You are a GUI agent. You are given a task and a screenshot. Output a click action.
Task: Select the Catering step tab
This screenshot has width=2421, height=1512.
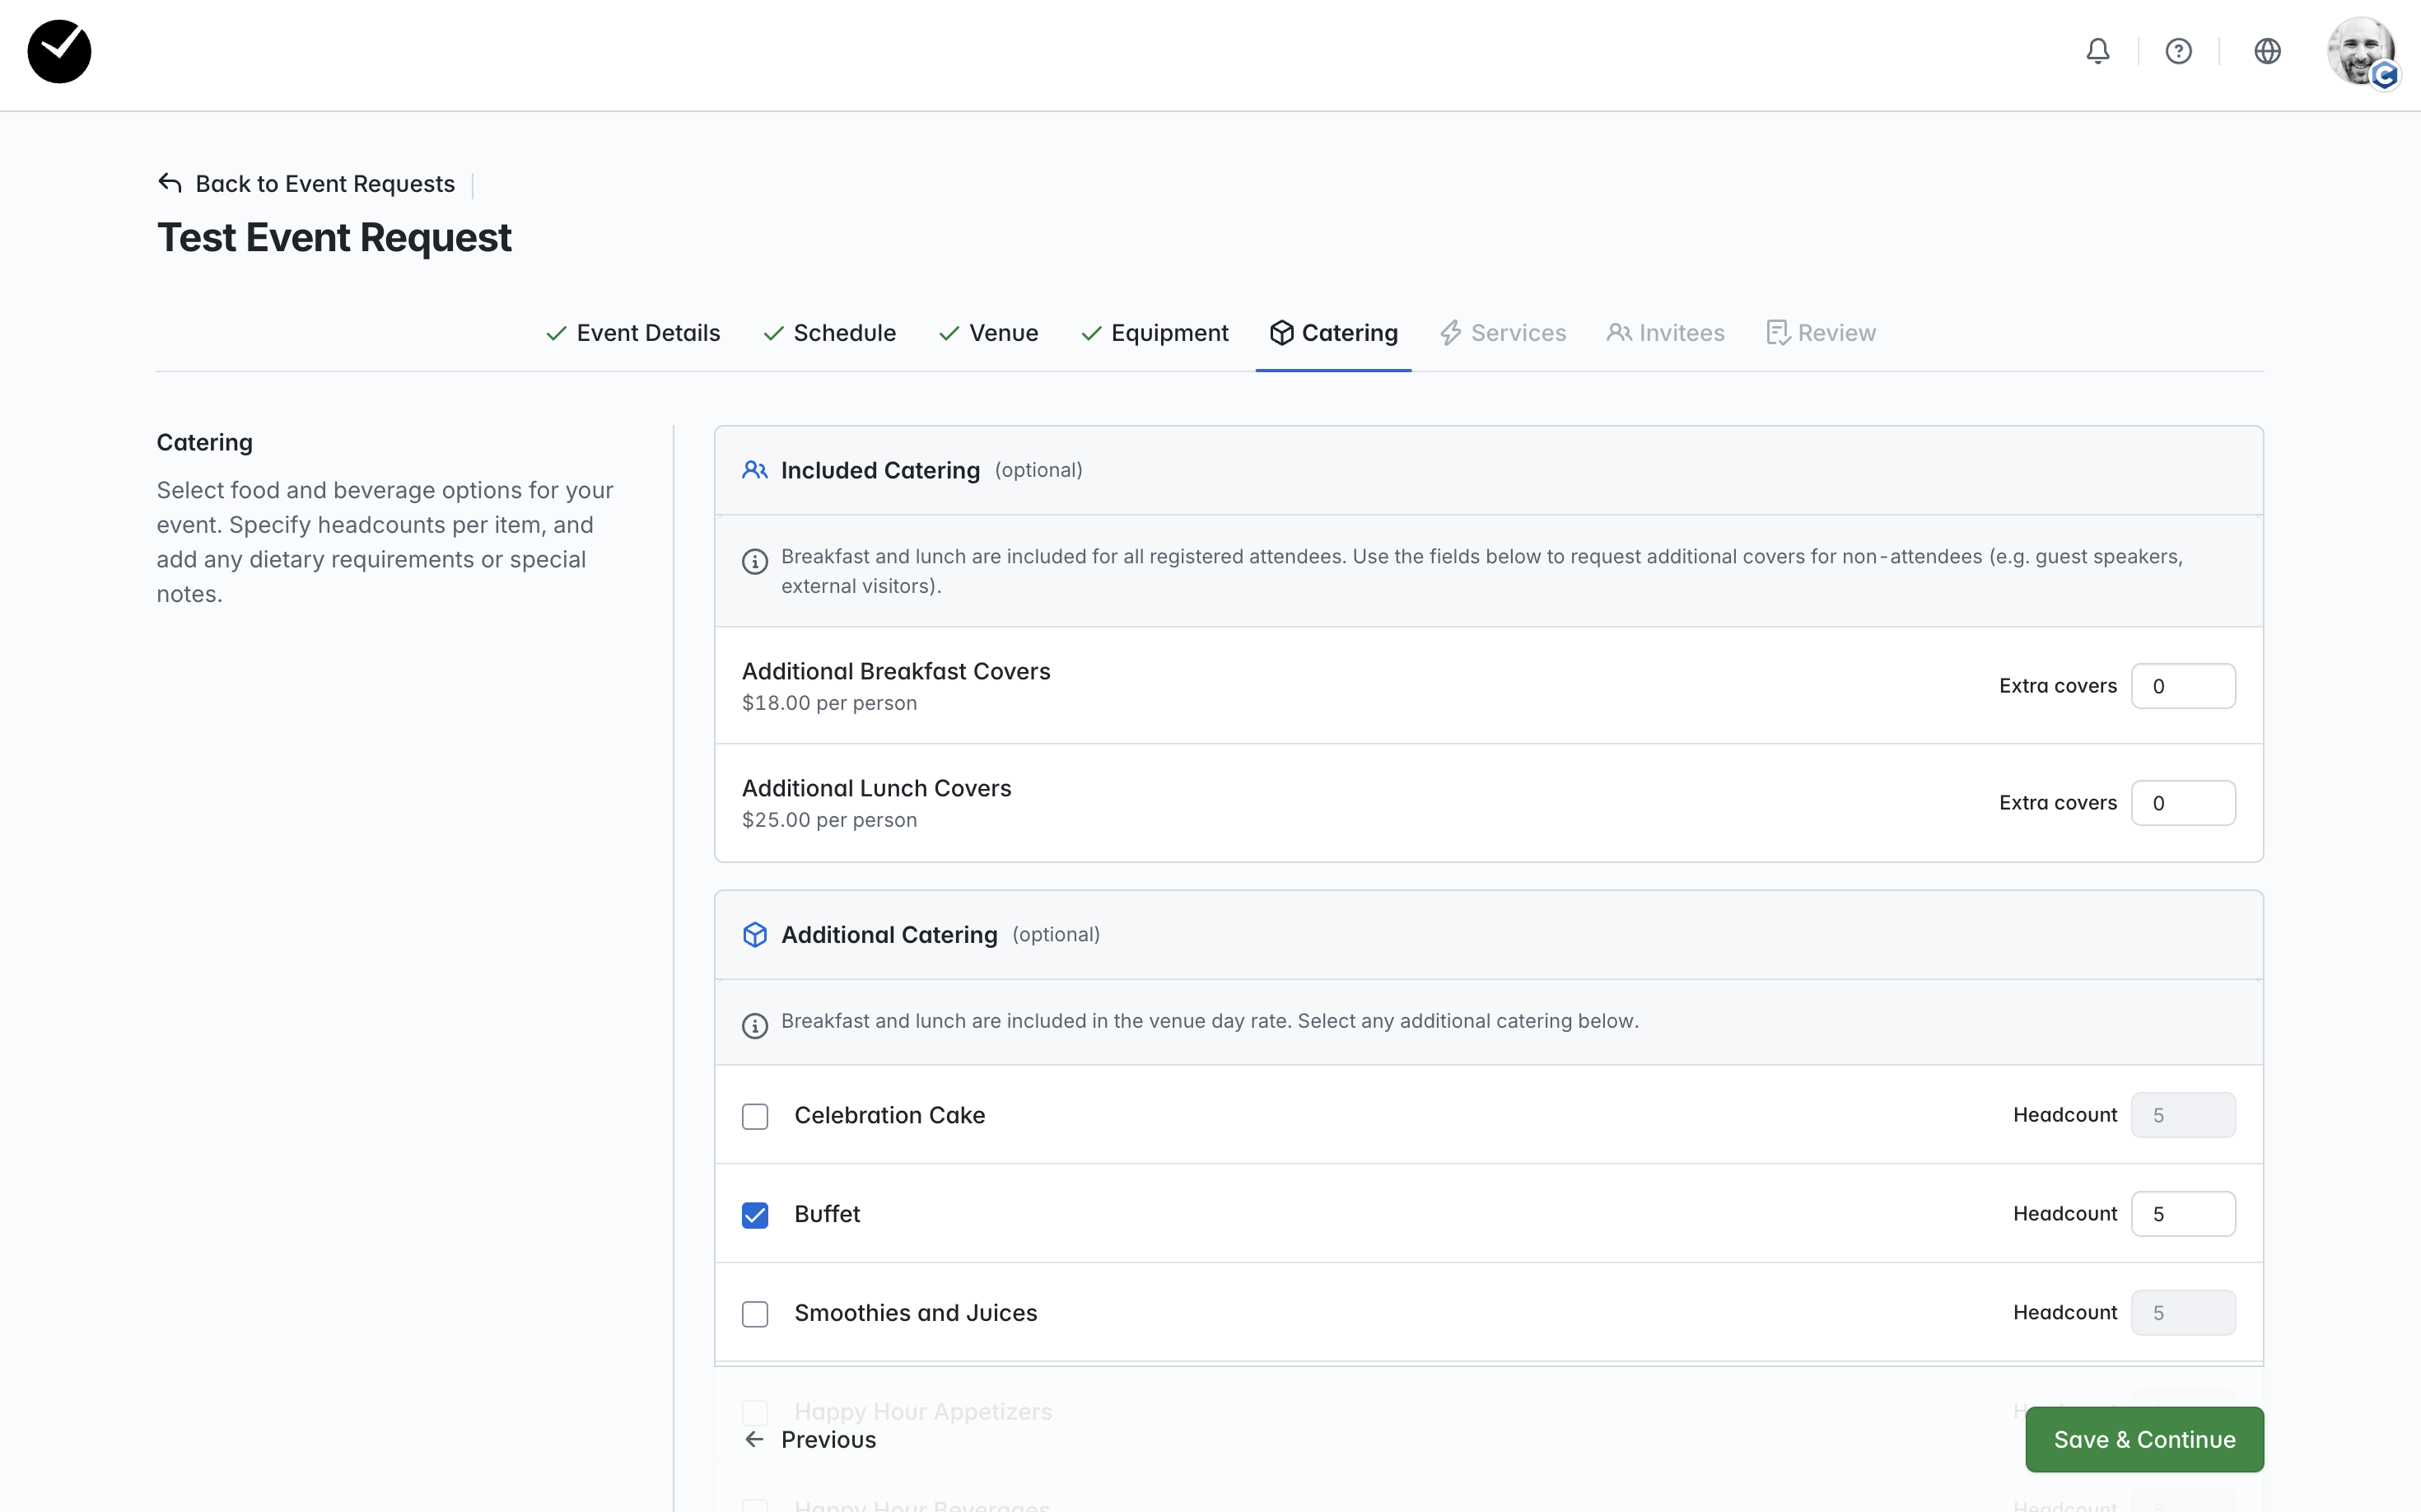[x=1333, y=333]
